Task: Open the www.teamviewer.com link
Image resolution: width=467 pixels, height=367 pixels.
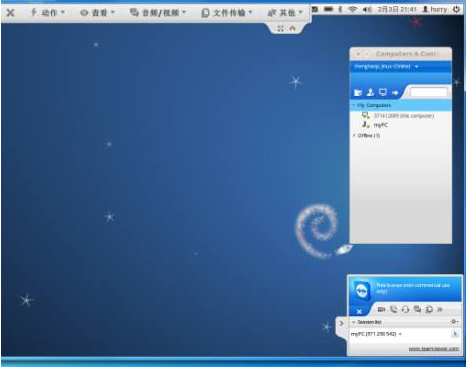Action: coord(434,349)
